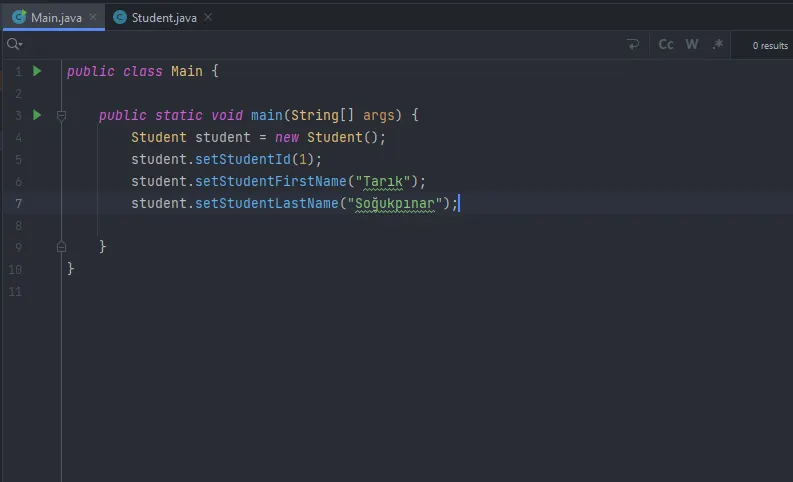This screenshot has width=793, height=482.
Task: Click the void keyword on line 3
Action: [x=227, y=115]
